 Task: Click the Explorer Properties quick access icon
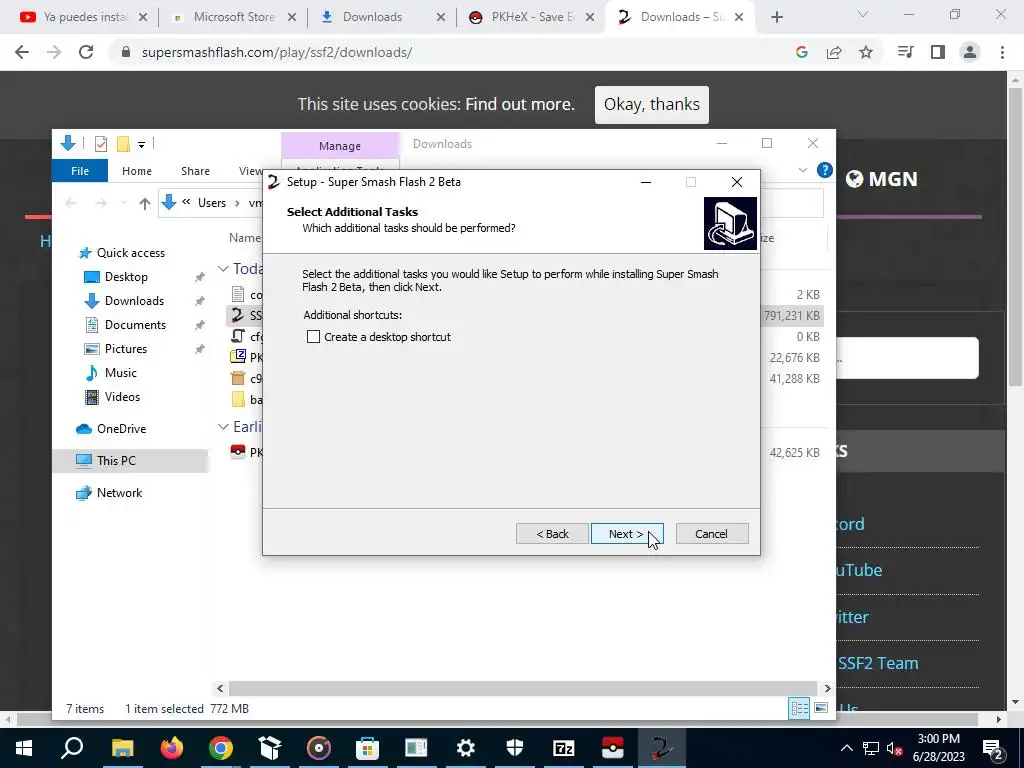(101, 144)
